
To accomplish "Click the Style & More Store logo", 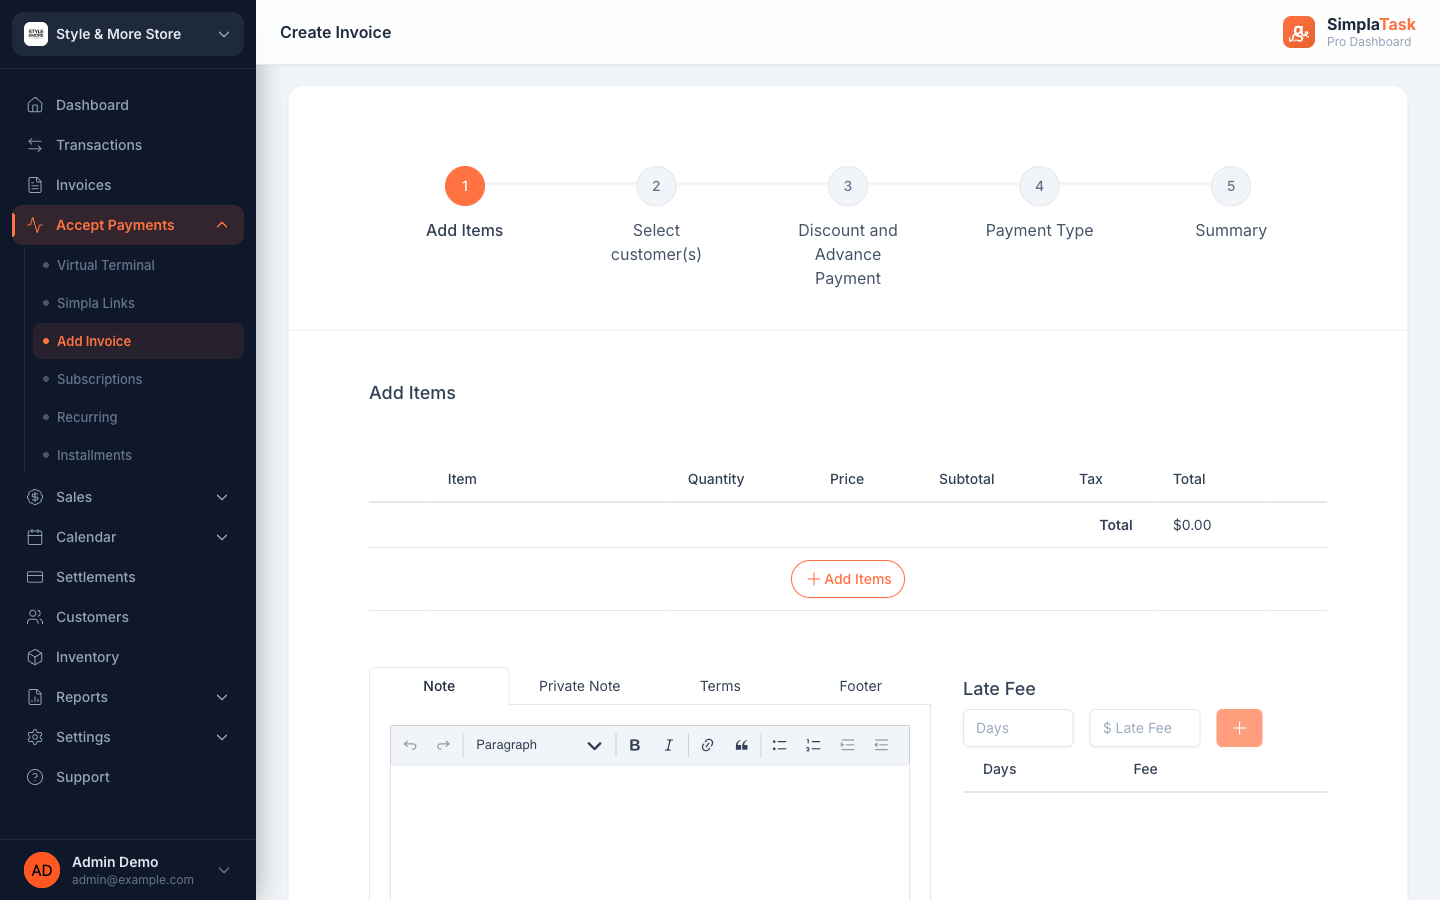I will 36,34.
